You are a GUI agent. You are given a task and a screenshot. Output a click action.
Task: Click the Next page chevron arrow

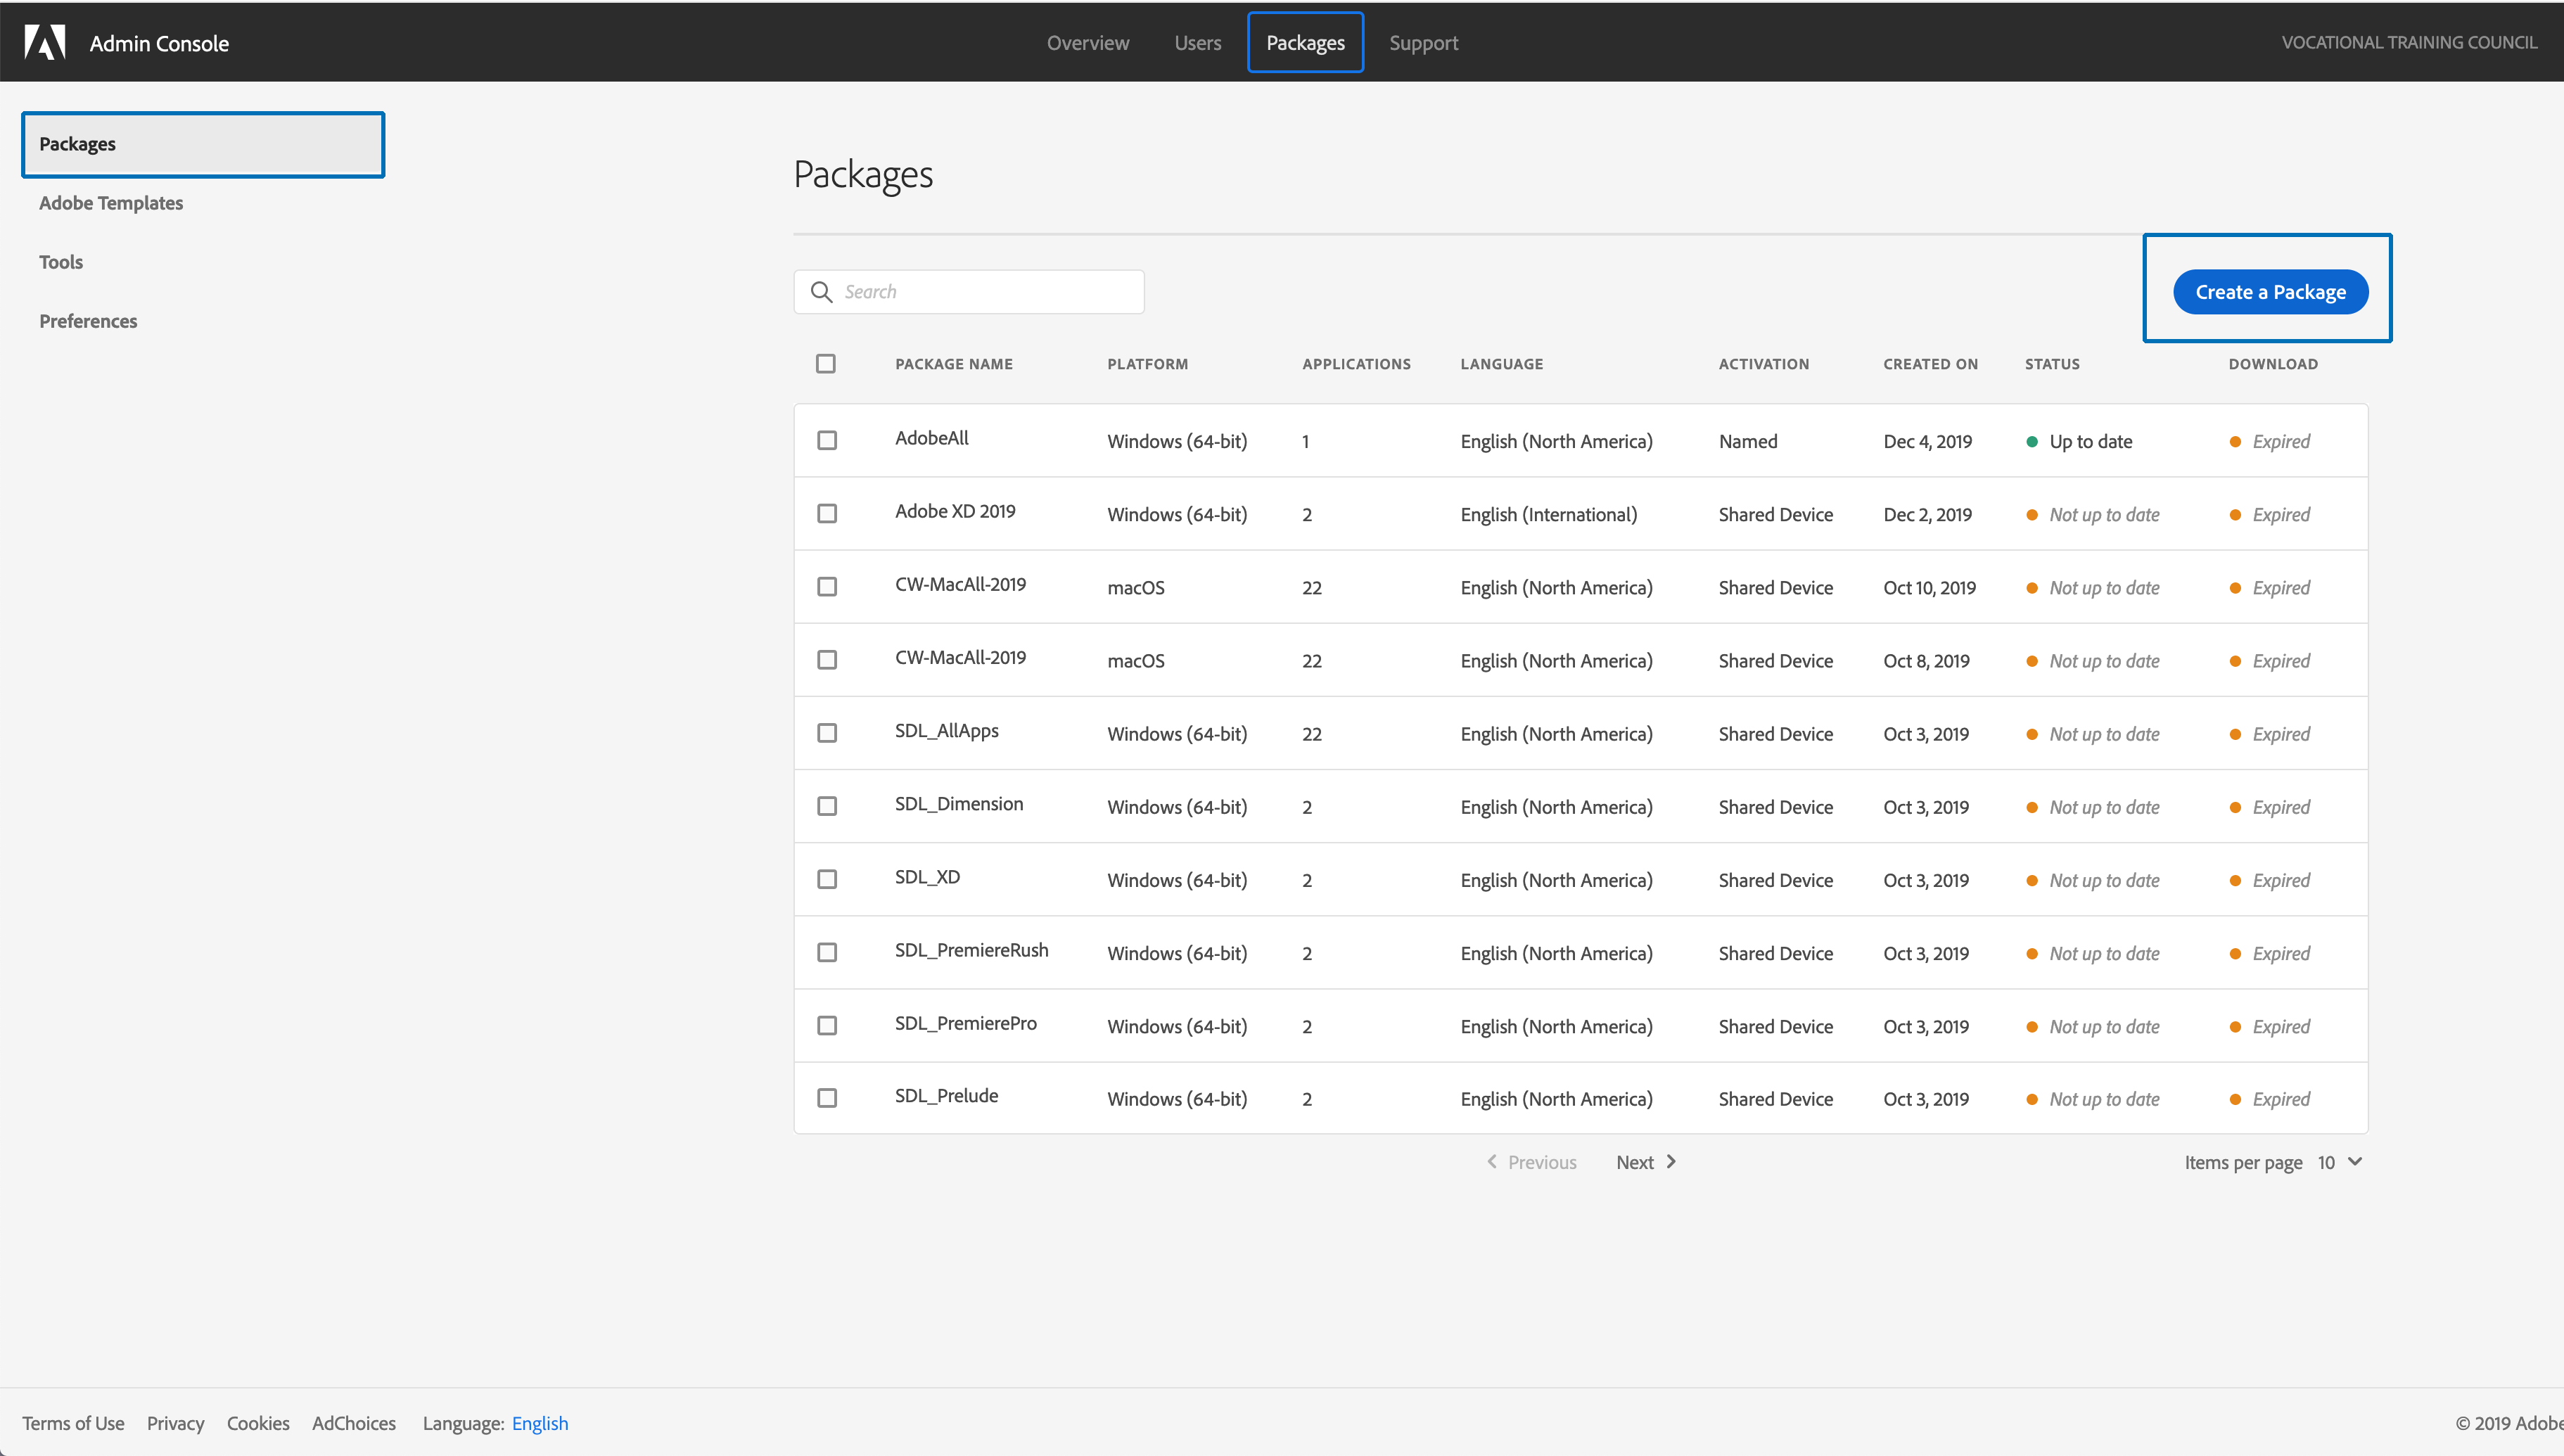click(1671, 1161)
